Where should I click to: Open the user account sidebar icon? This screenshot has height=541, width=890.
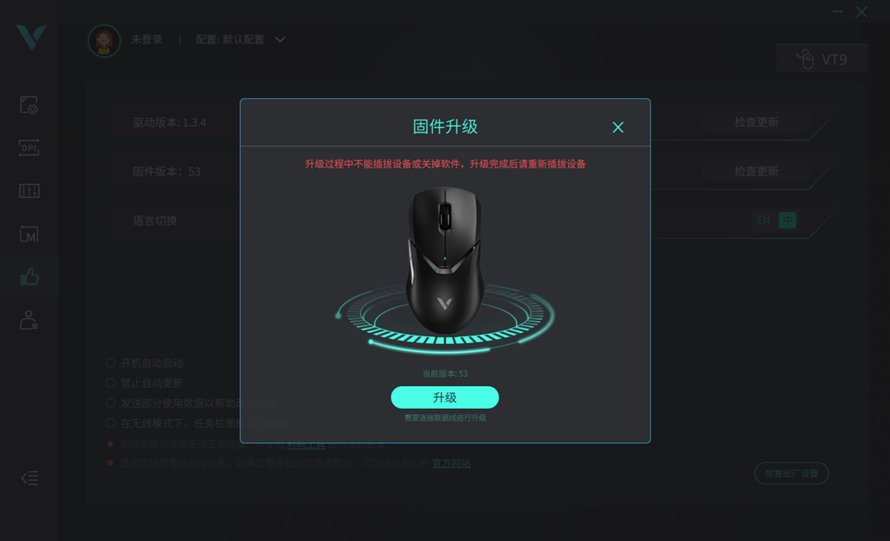pyautogui.click(x=29, y=320)
